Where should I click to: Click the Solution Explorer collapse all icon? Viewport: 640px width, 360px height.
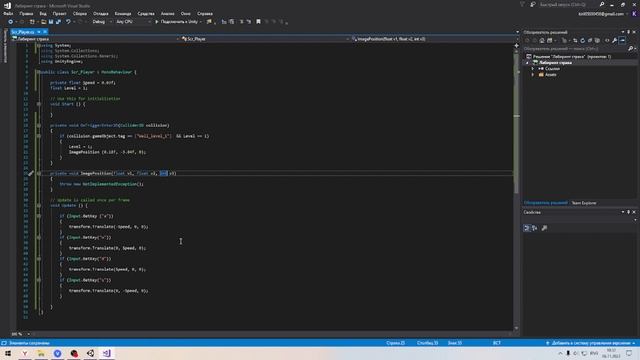coord(590,40)
